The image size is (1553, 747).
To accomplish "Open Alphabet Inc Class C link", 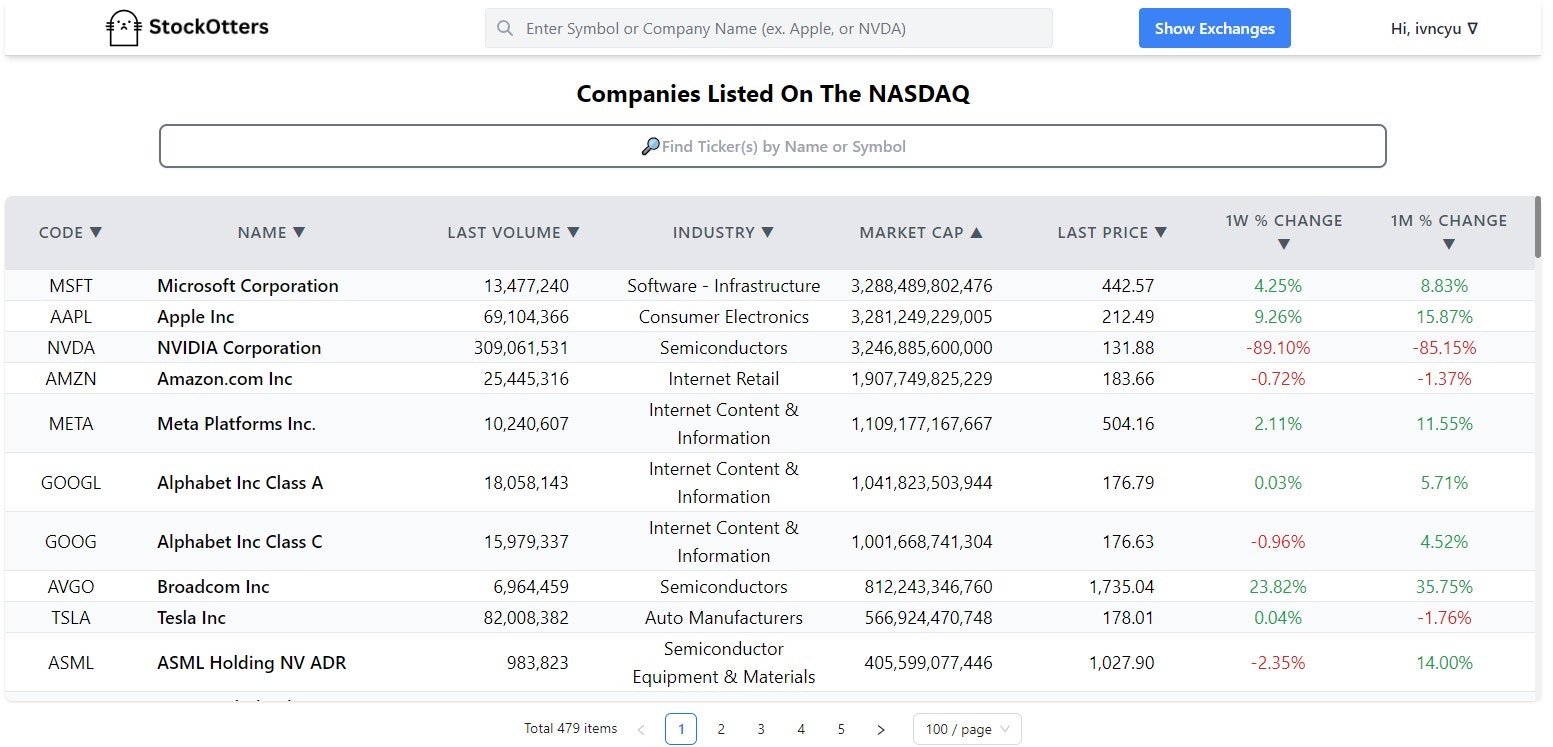I will click(240, 542).
